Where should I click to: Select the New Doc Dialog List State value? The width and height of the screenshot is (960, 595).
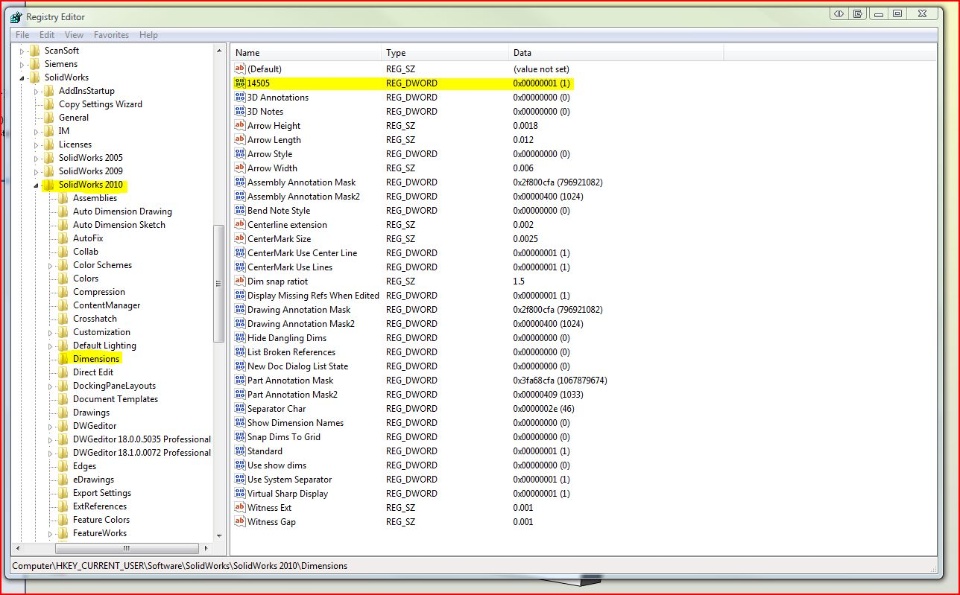click(298, 366)
